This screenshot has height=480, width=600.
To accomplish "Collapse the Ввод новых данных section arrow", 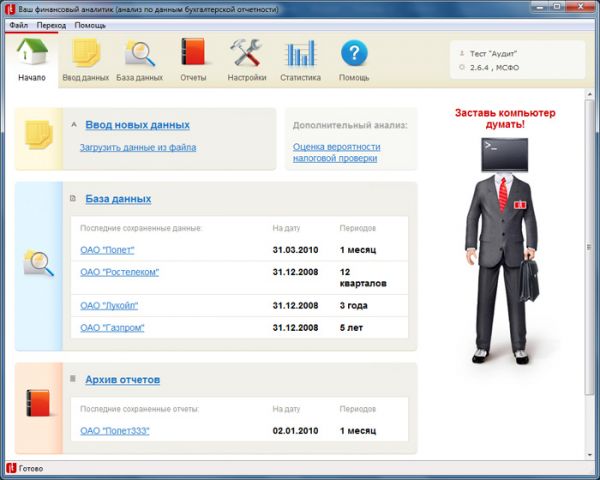I will coord(74,124).
